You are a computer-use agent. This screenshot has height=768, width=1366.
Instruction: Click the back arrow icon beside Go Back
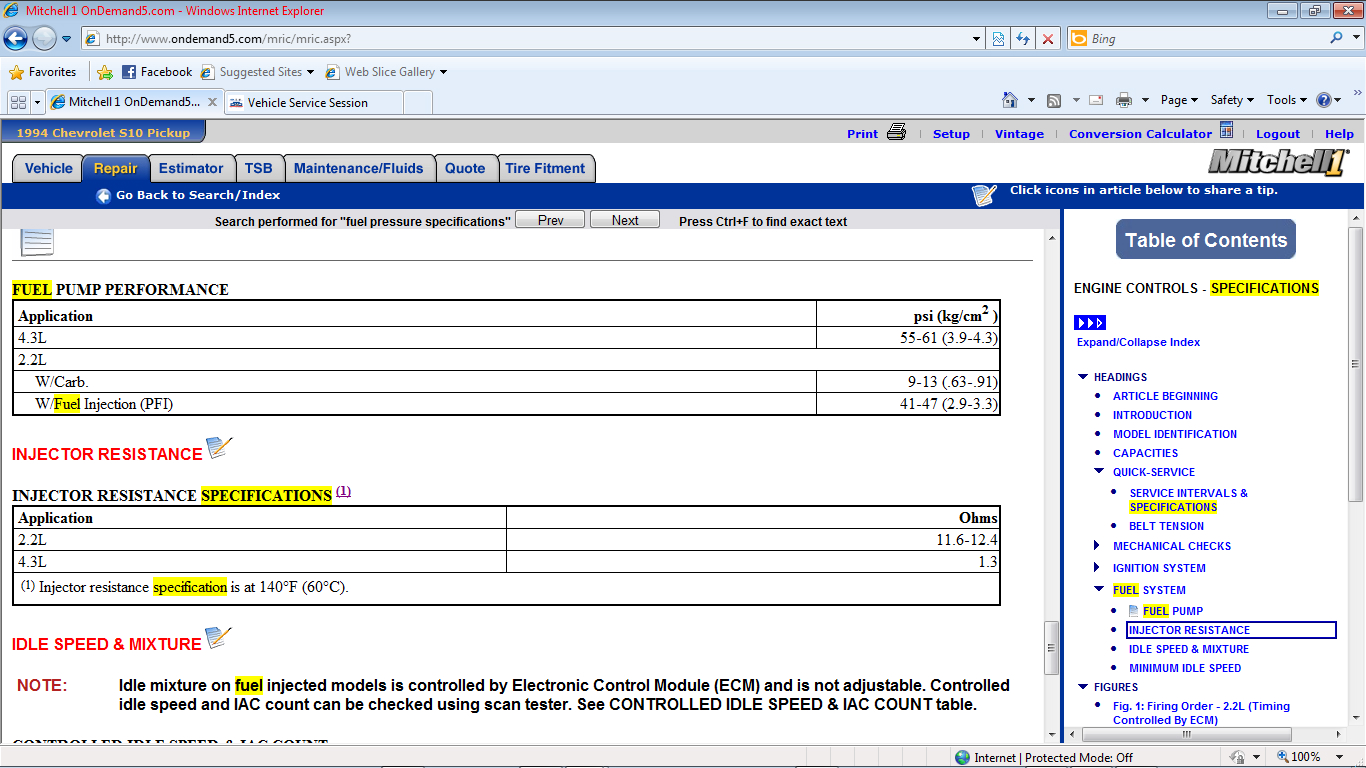pos(103,196)
